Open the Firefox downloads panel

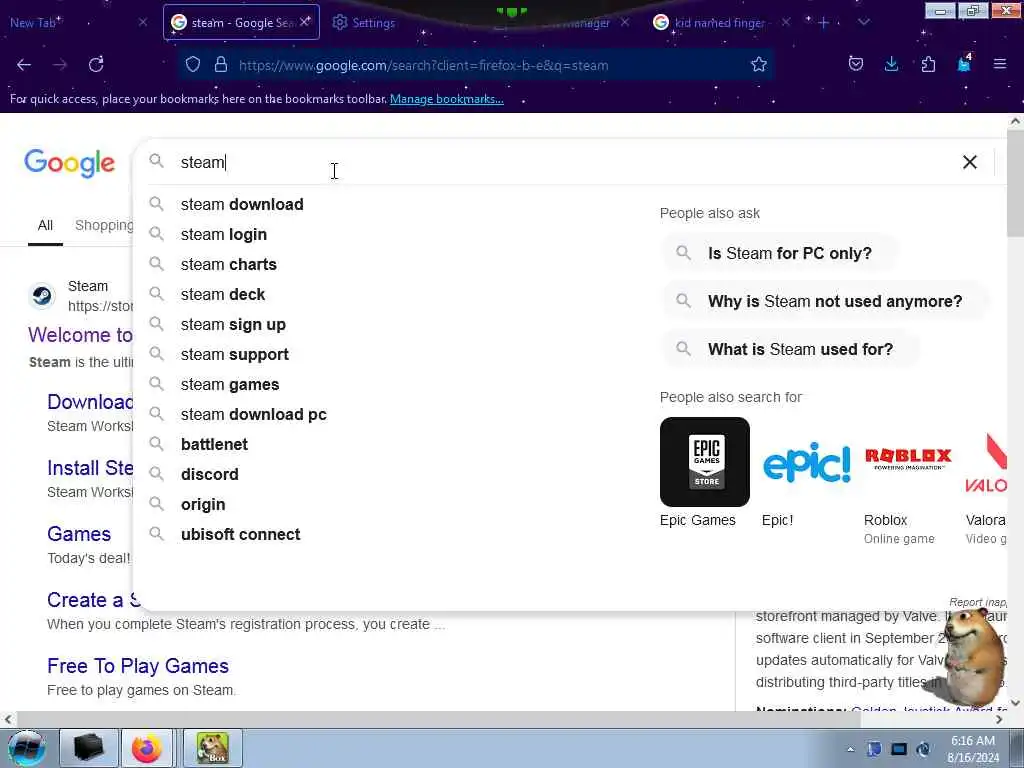891,64
